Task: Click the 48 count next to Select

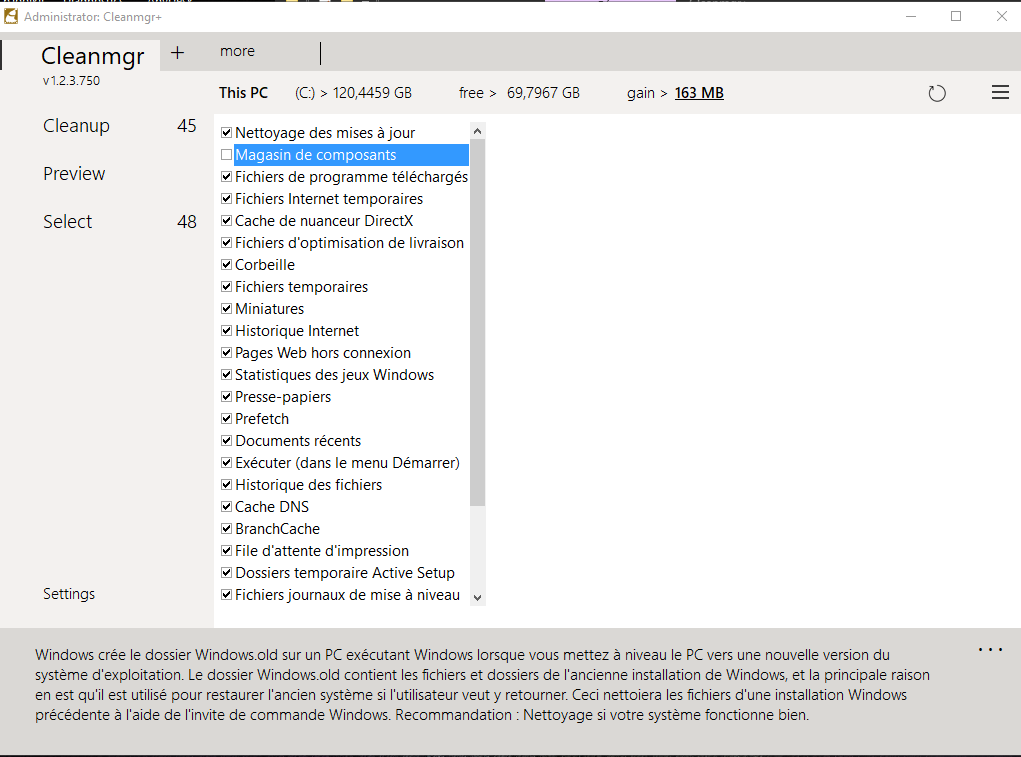Action: [x=186, y=222]
